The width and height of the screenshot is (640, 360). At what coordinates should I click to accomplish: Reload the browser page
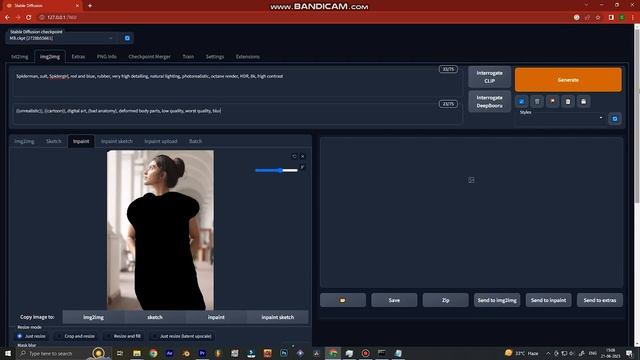click(x=29, y=17)
